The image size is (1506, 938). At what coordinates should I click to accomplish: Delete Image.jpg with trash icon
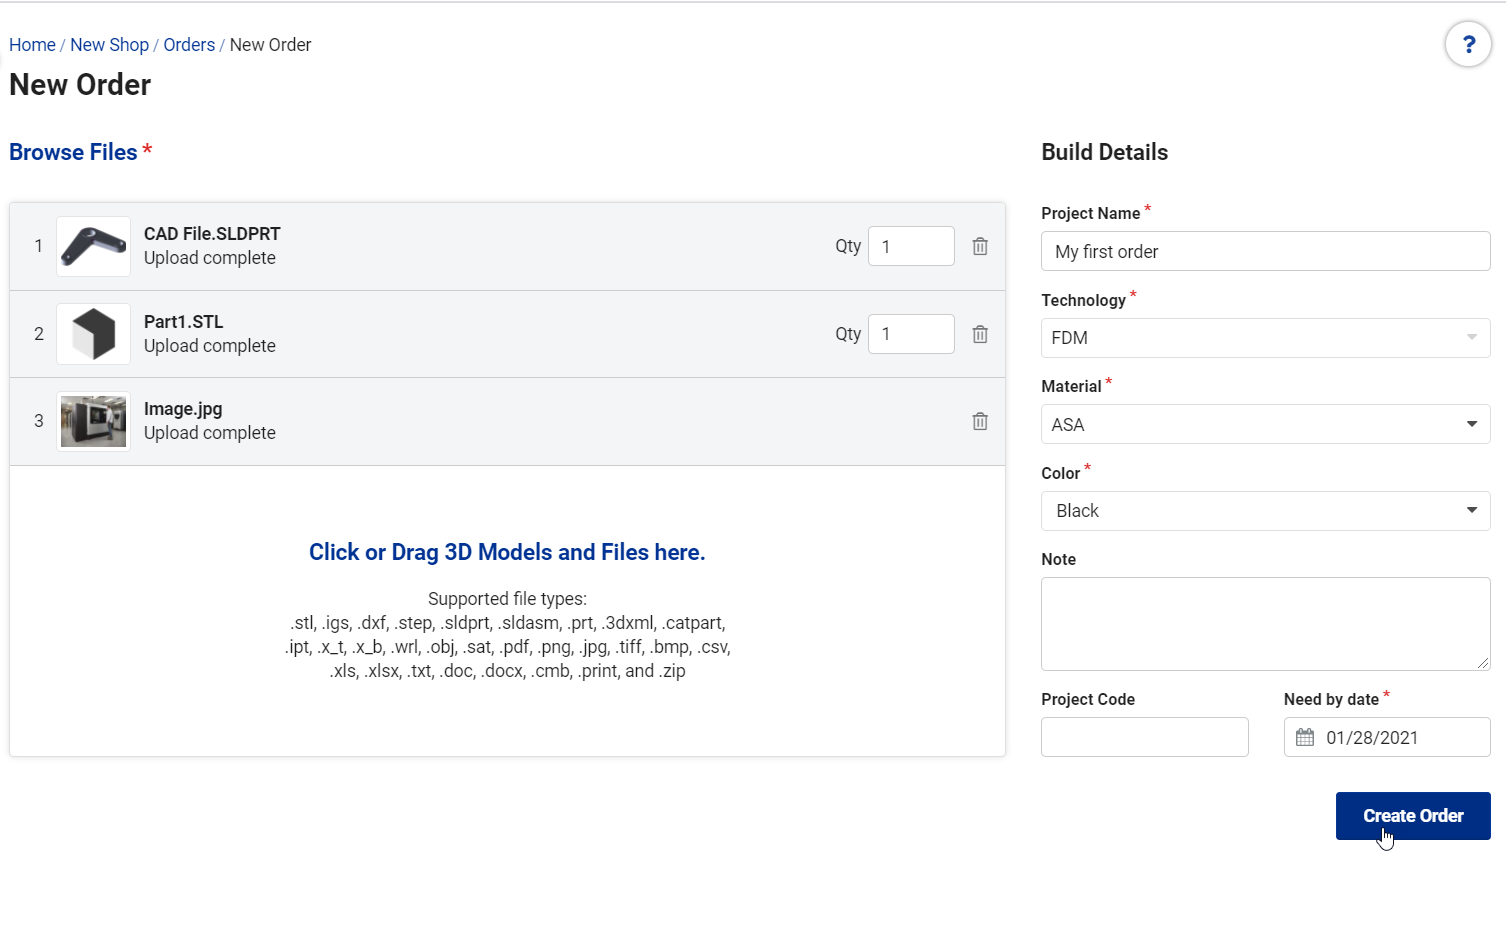tap(980, 421)
